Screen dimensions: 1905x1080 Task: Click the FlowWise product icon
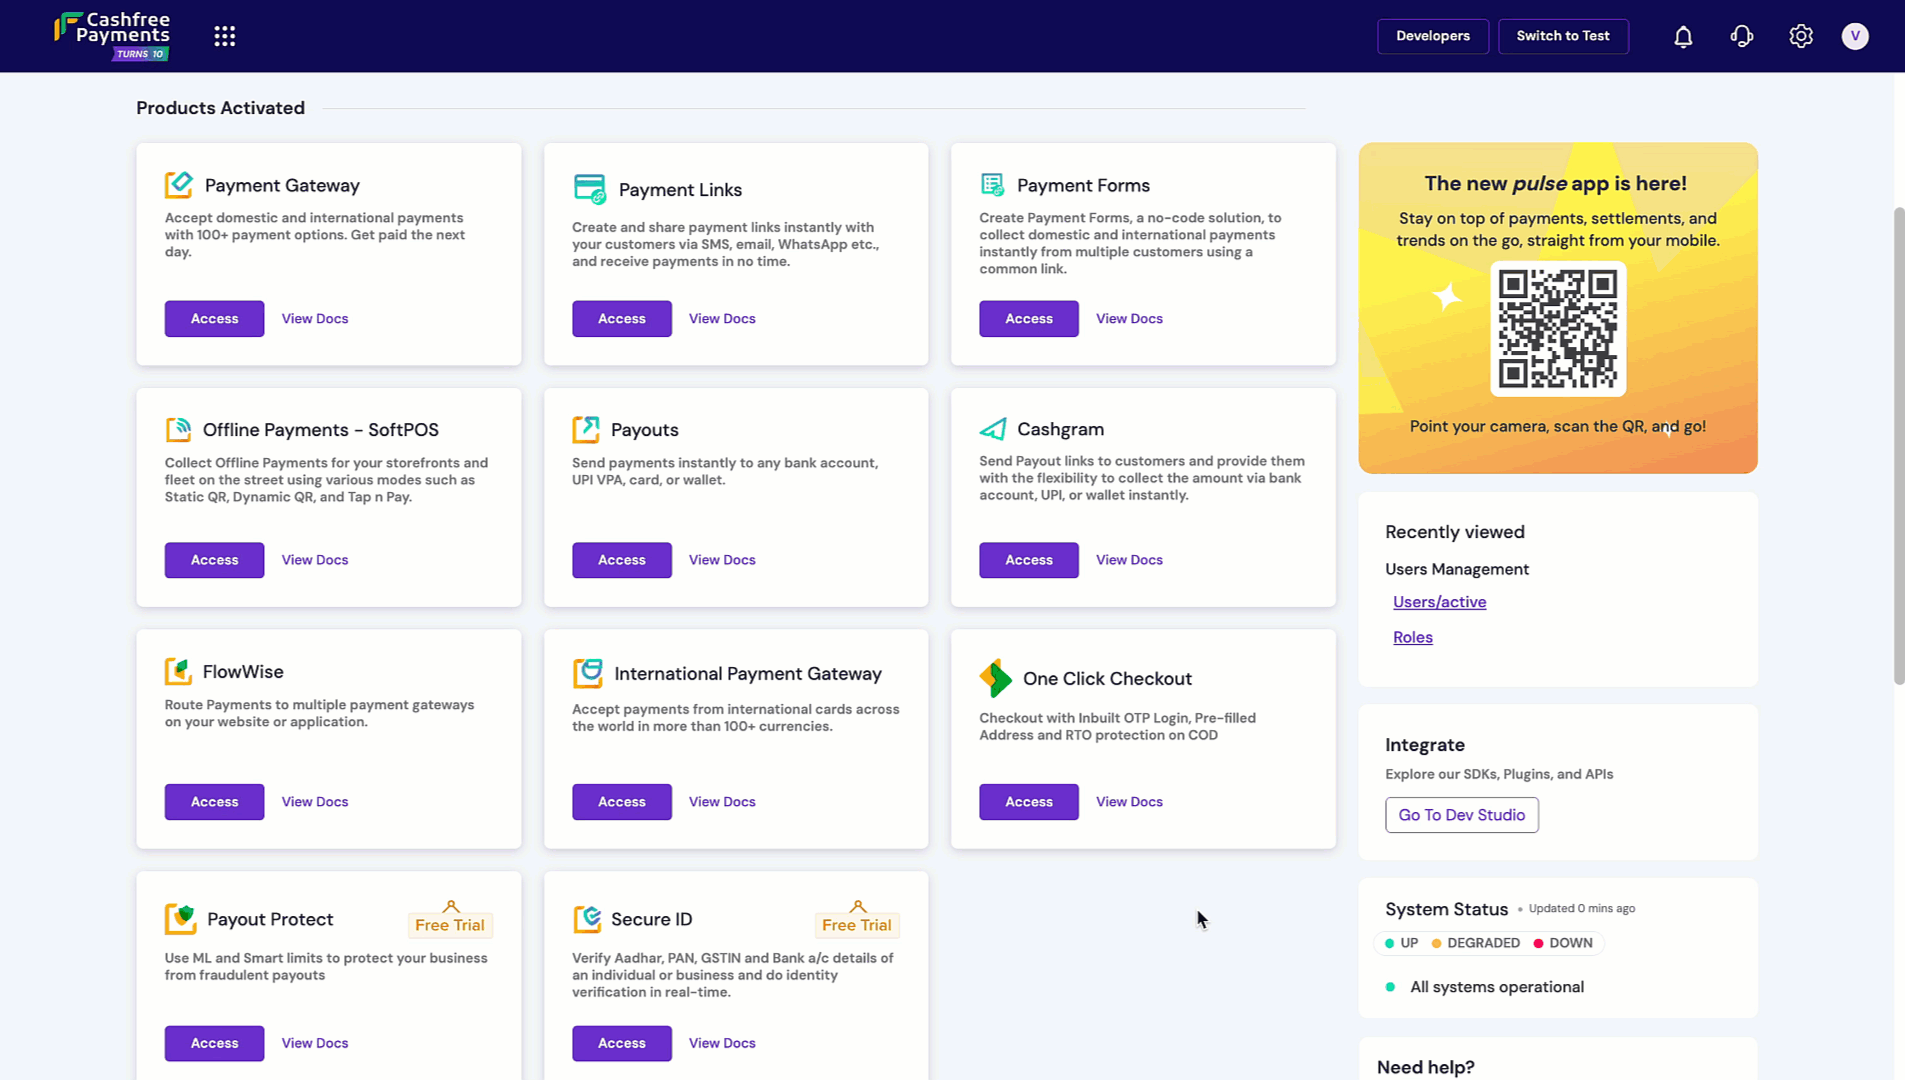coord(178,672)
